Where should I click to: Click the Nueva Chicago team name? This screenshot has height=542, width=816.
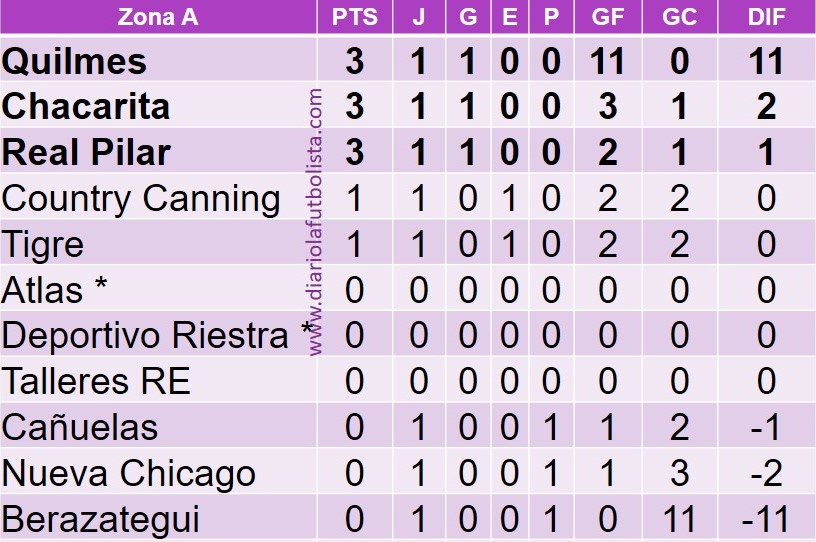(129, 474)
